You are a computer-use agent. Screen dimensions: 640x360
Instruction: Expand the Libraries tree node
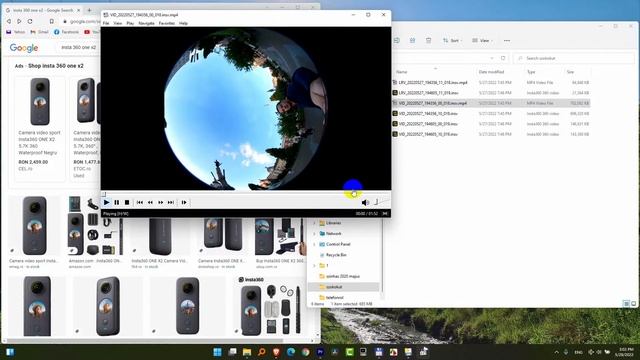coord(314,223)
